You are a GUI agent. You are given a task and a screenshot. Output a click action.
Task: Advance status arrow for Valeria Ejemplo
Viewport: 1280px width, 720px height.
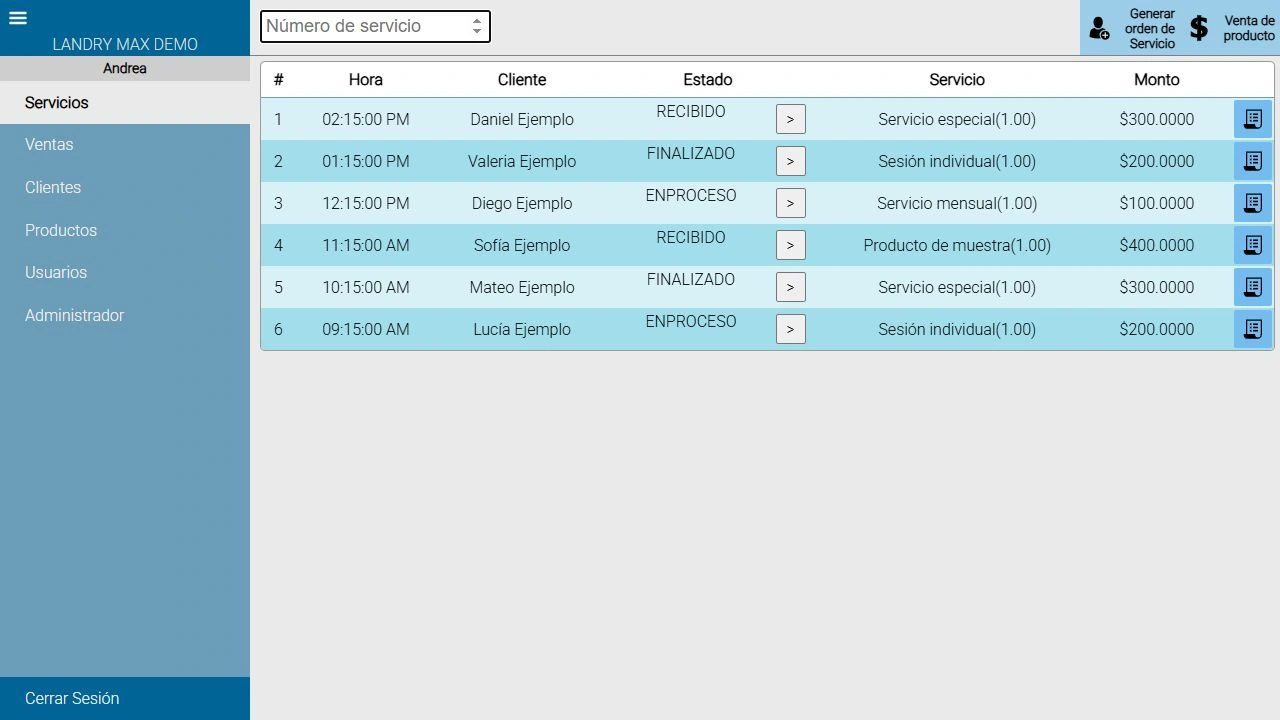(790, 161)
